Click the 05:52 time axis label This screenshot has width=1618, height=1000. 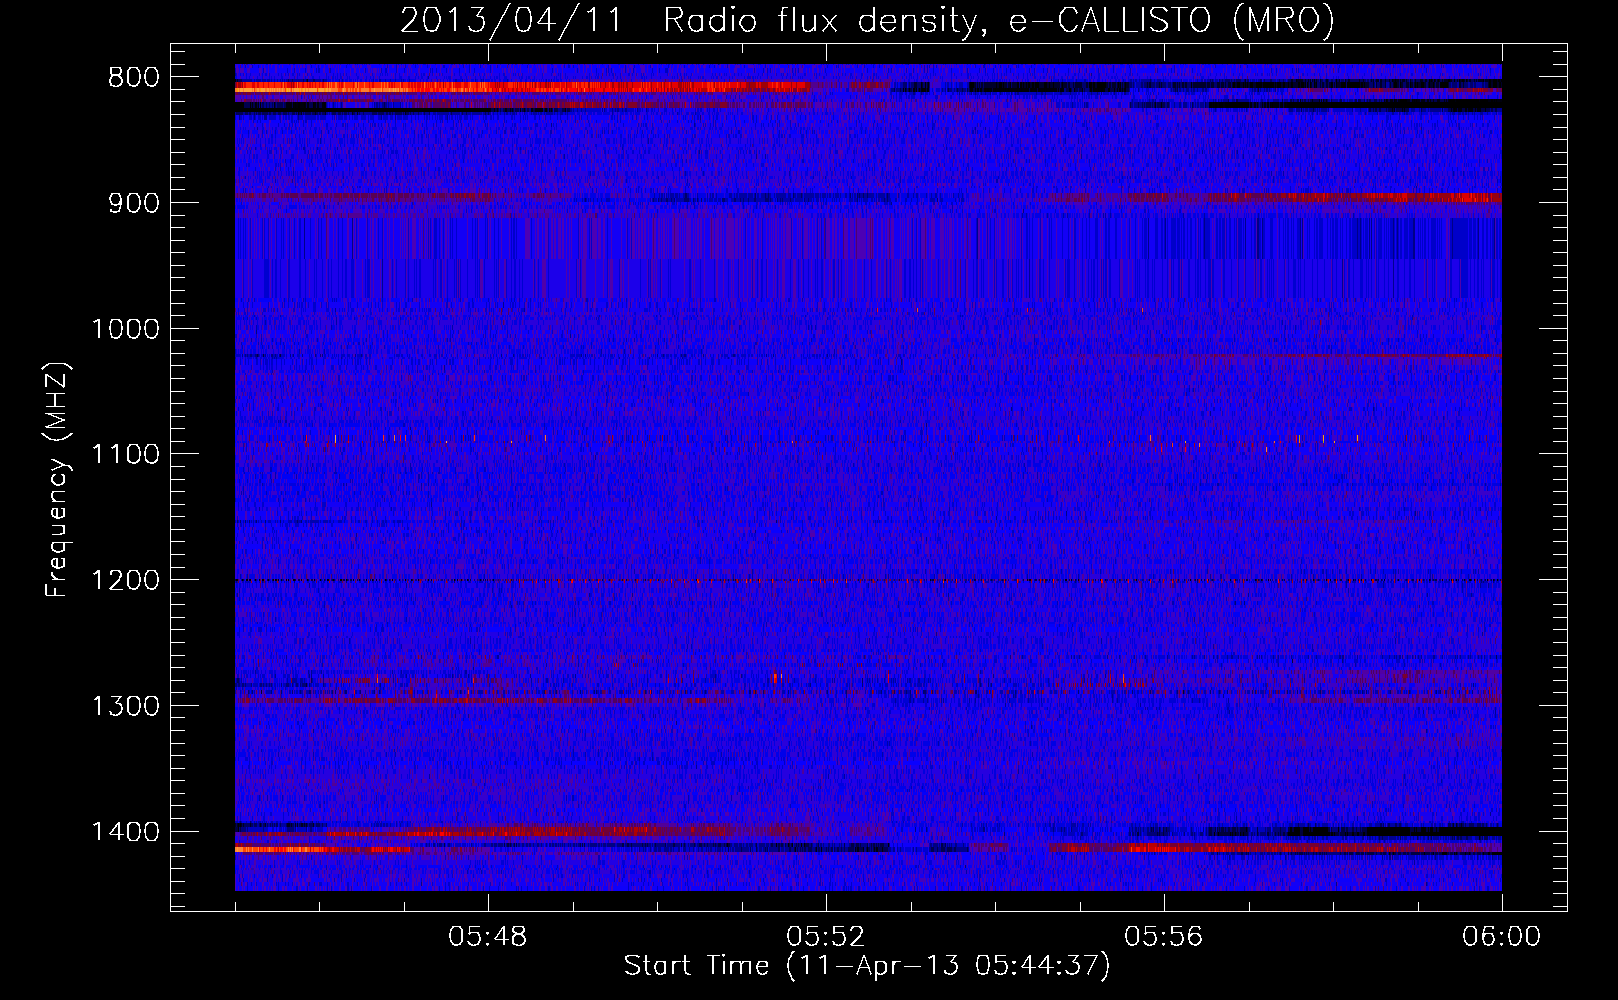826,937
